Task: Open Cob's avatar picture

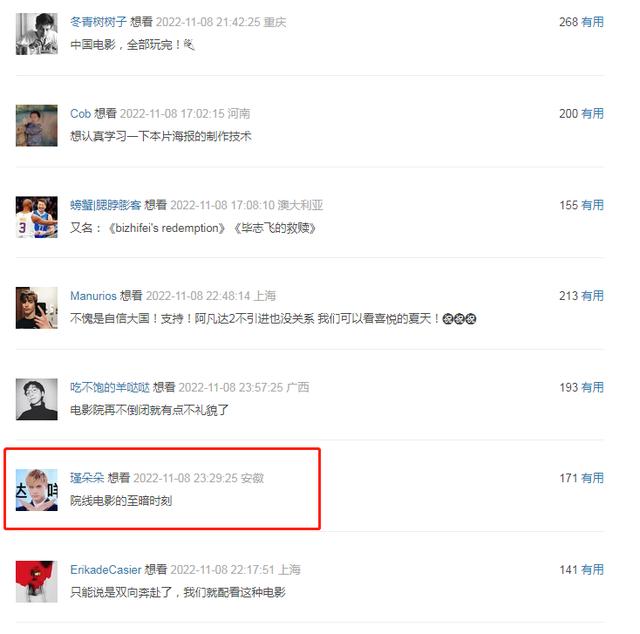Action: [x=37, y=125]
